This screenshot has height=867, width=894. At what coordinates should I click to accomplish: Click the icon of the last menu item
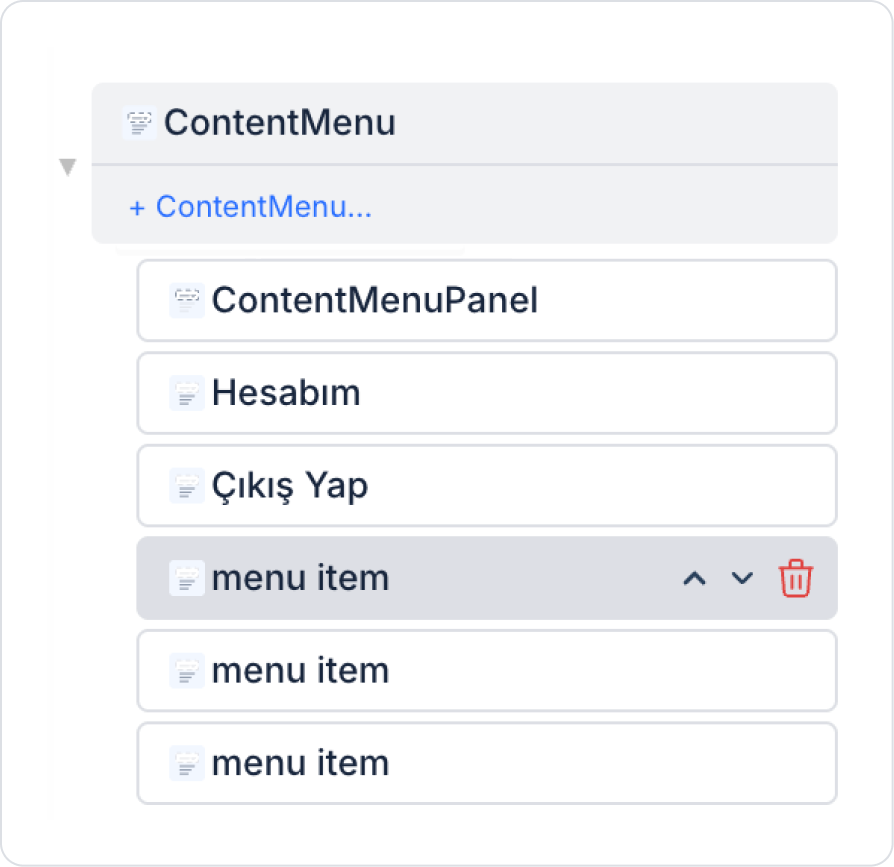186,763
